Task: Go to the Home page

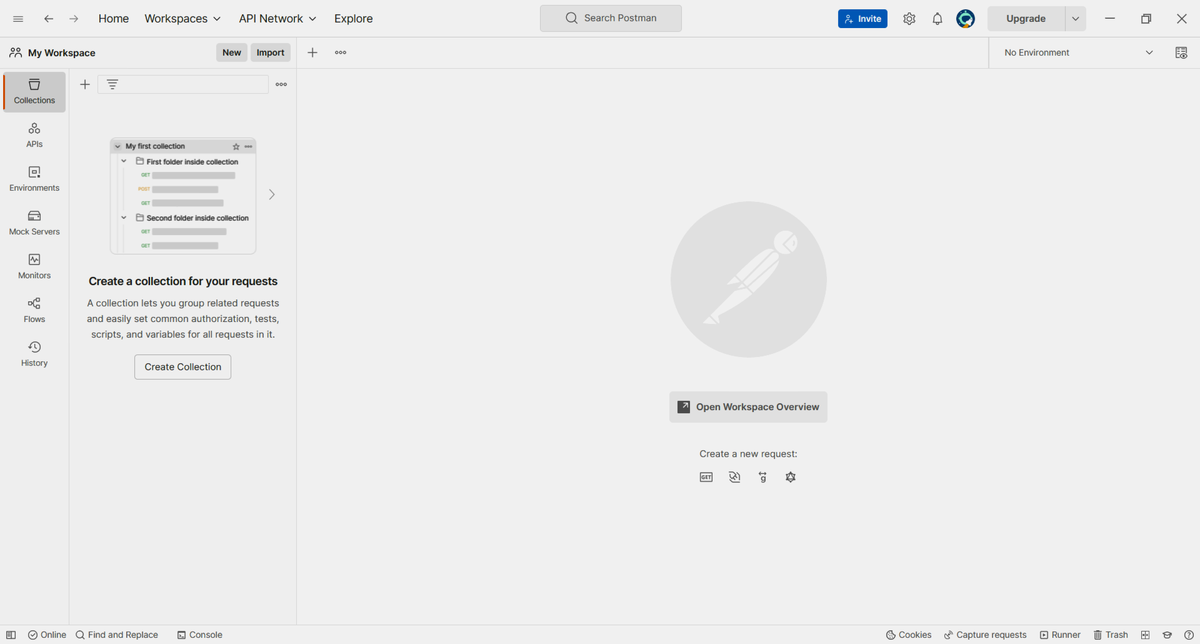Action: 113,18
